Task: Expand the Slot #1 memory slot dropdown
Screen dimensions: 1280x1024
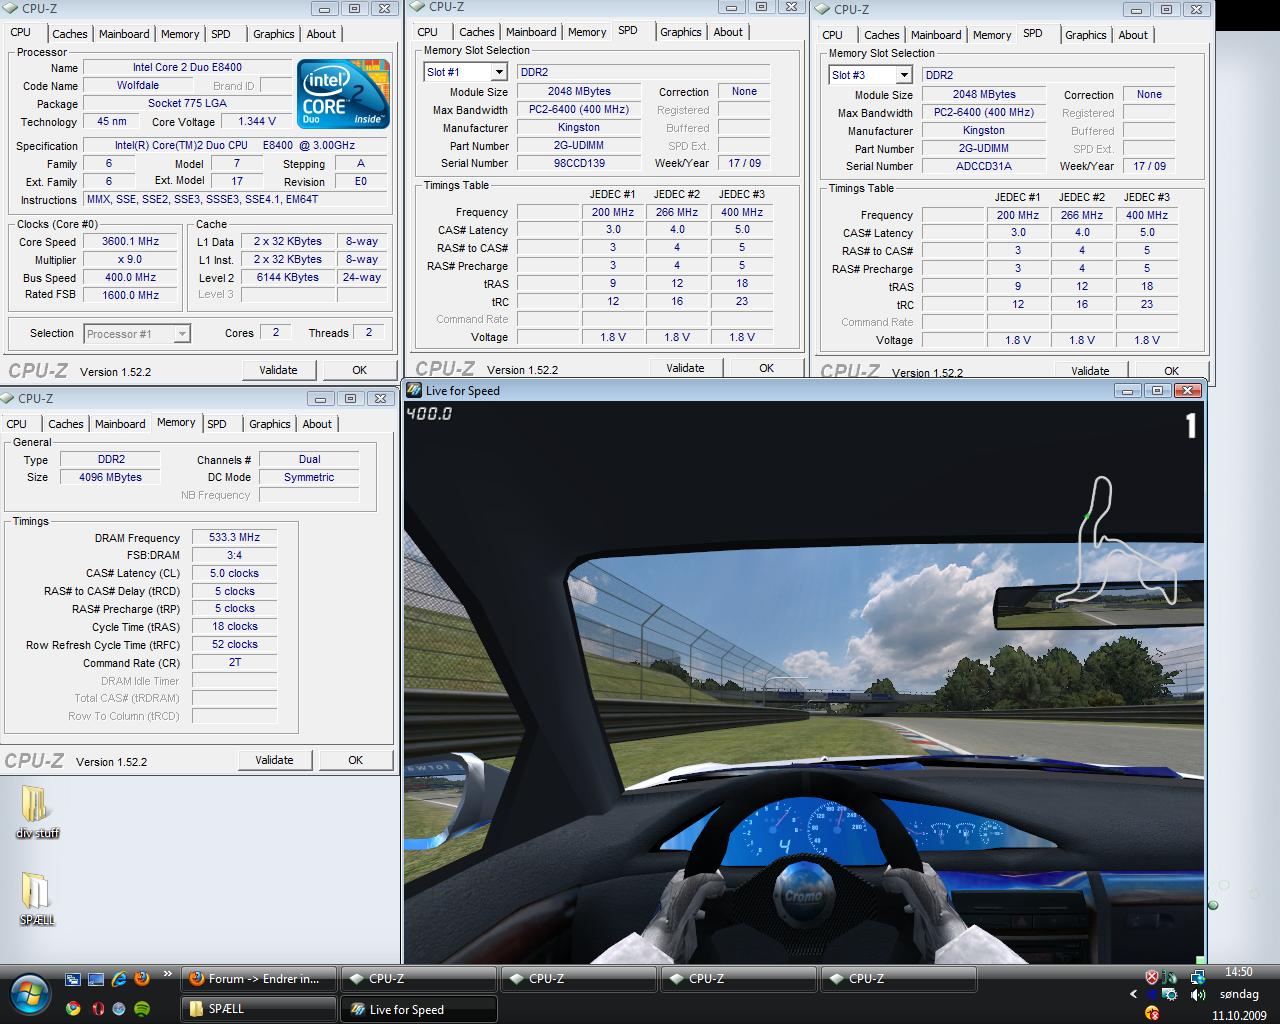Action: coord(498,72)
